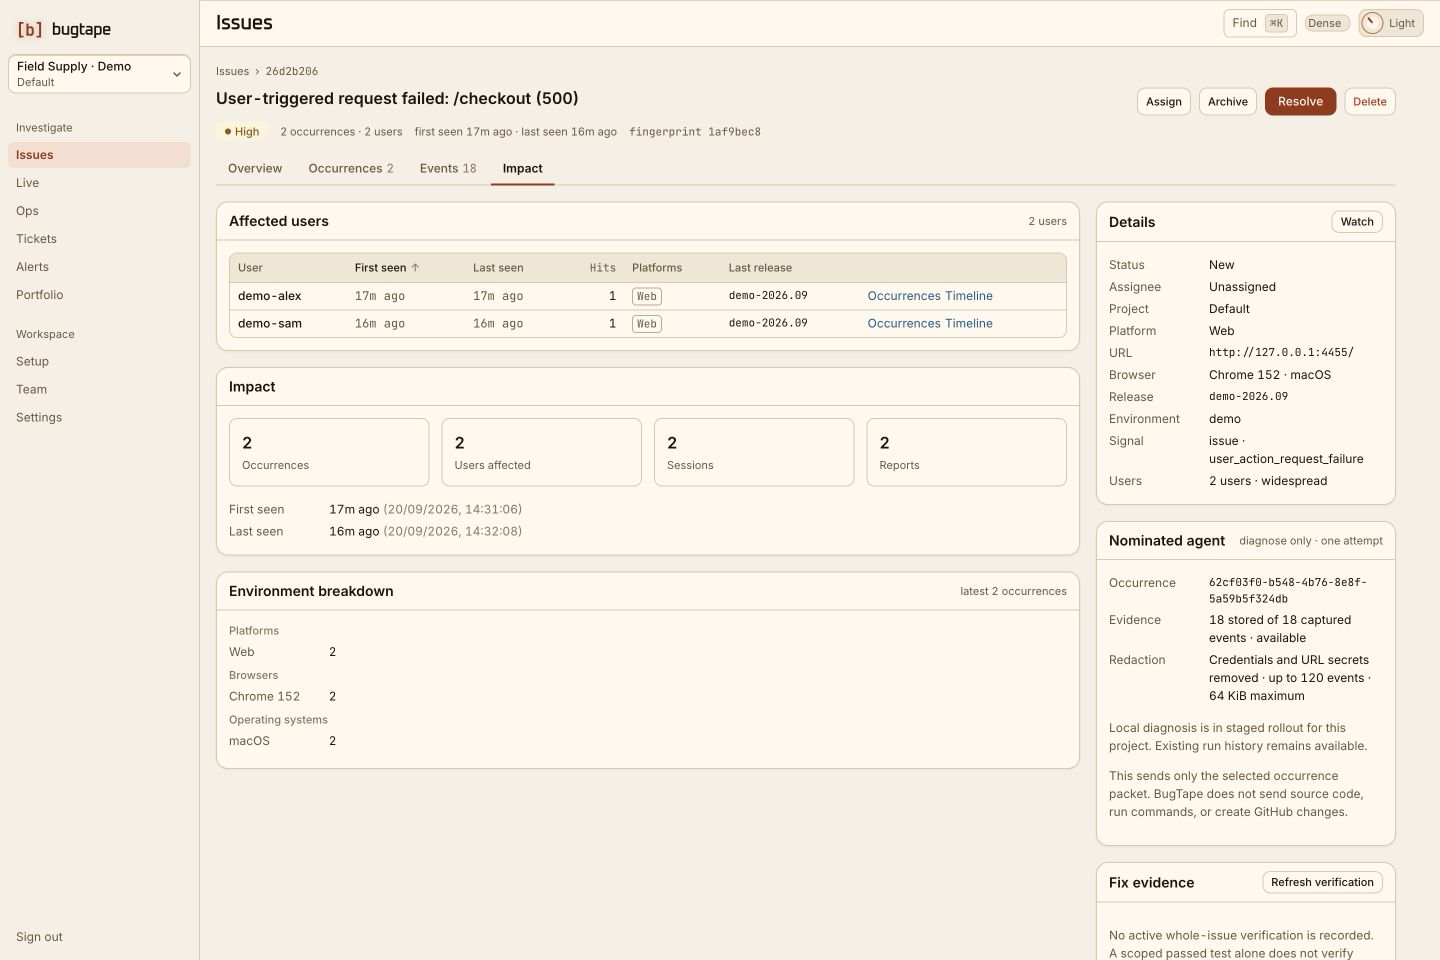Open the Find search box

1259,23
